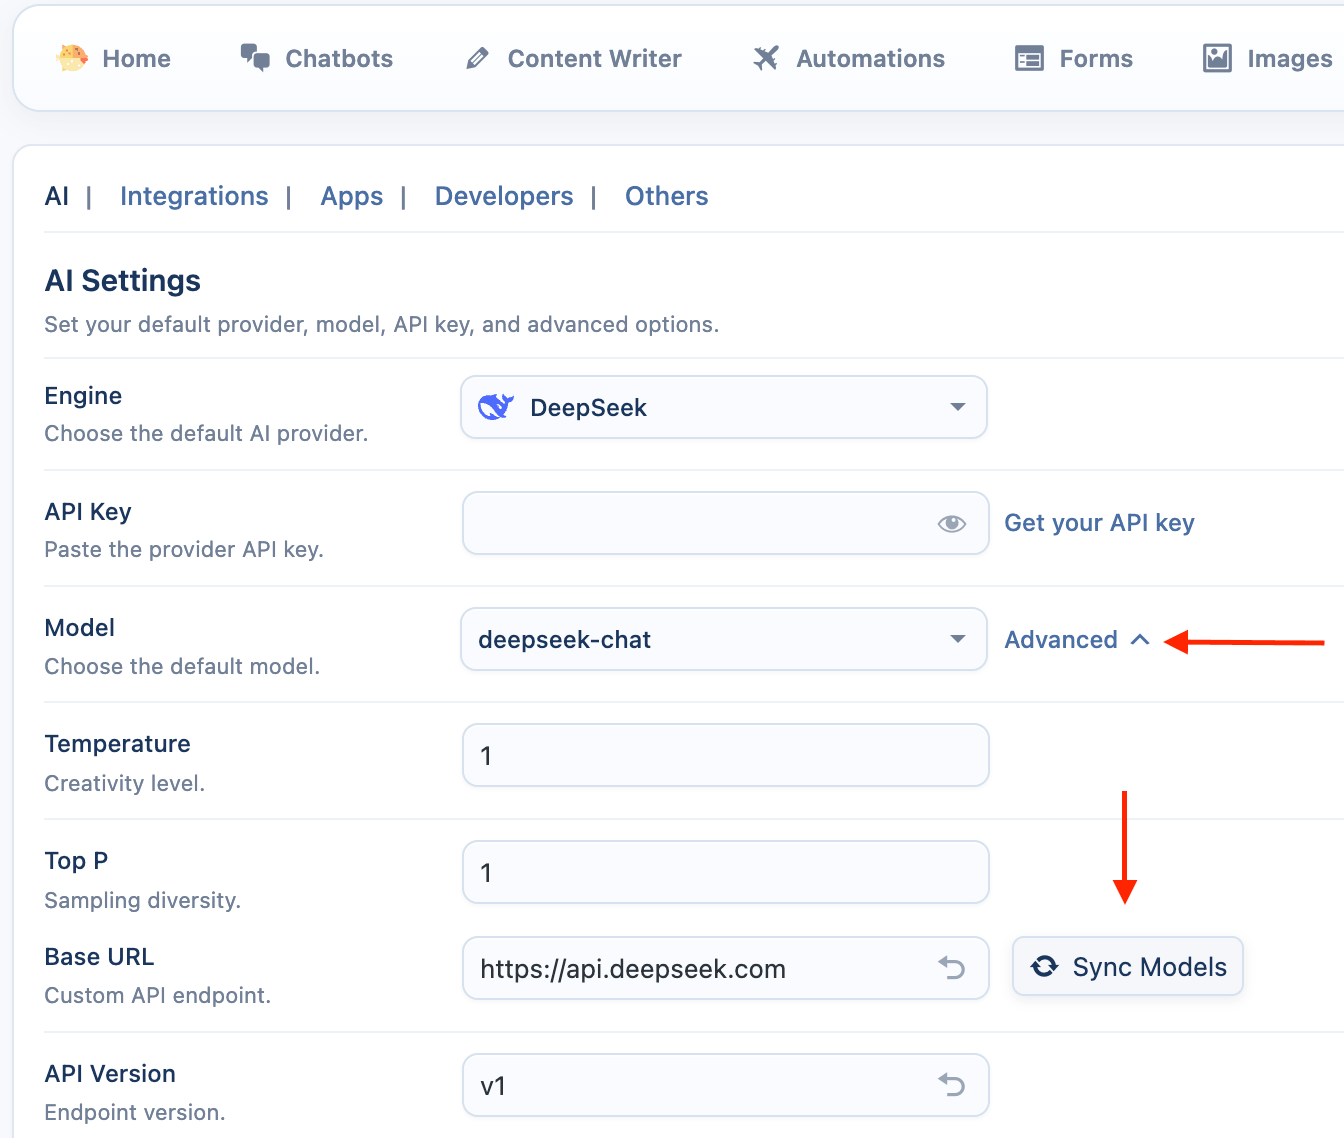Reset API Version with undo icon

click(951, 1085)
